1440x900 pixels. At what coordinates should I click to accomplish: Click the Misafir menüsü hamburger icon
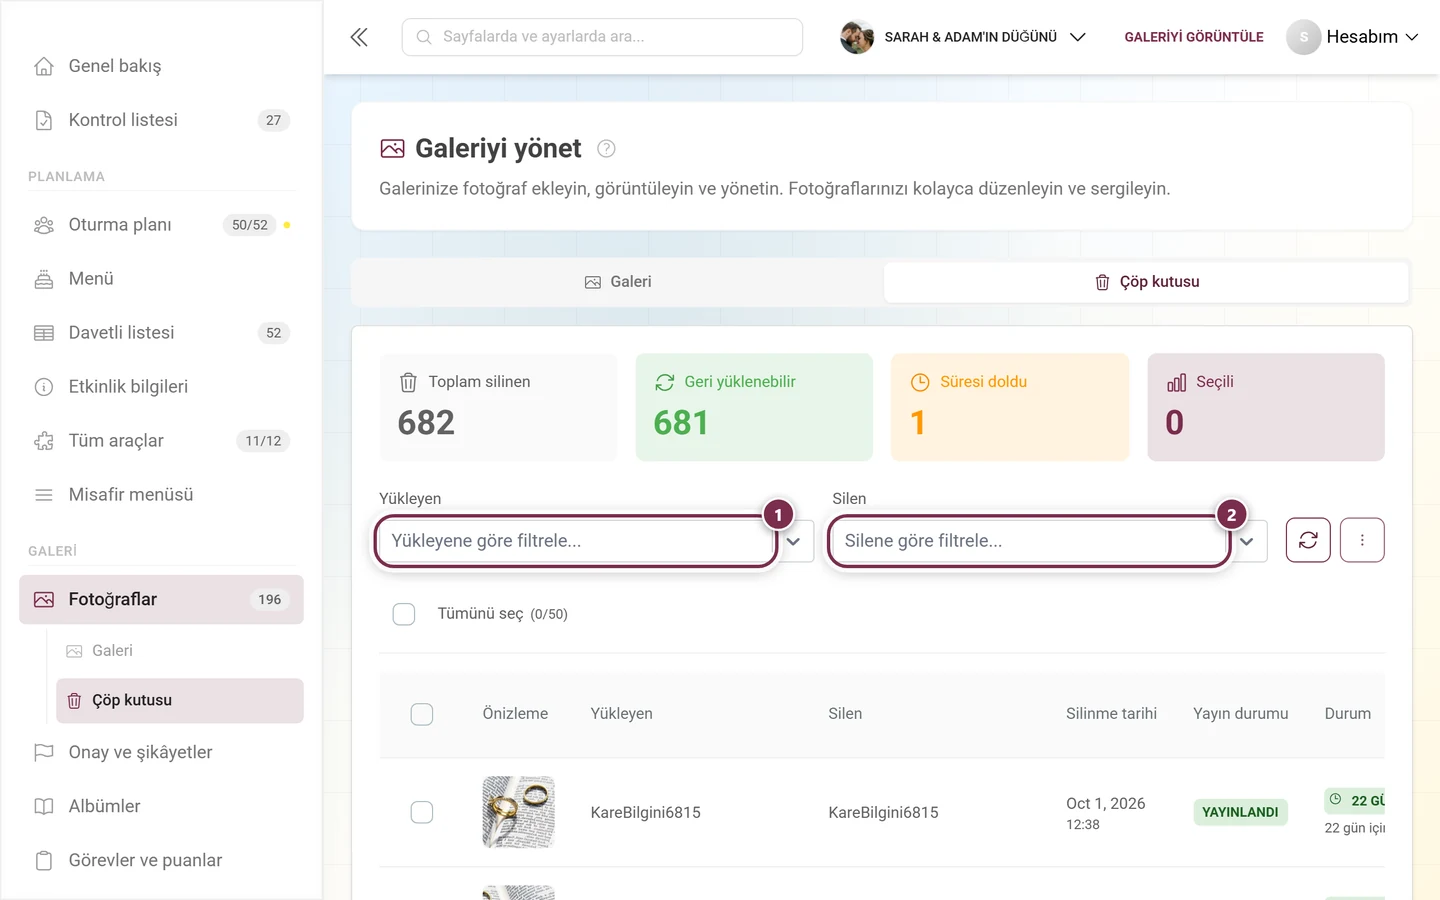pos(44,495)
